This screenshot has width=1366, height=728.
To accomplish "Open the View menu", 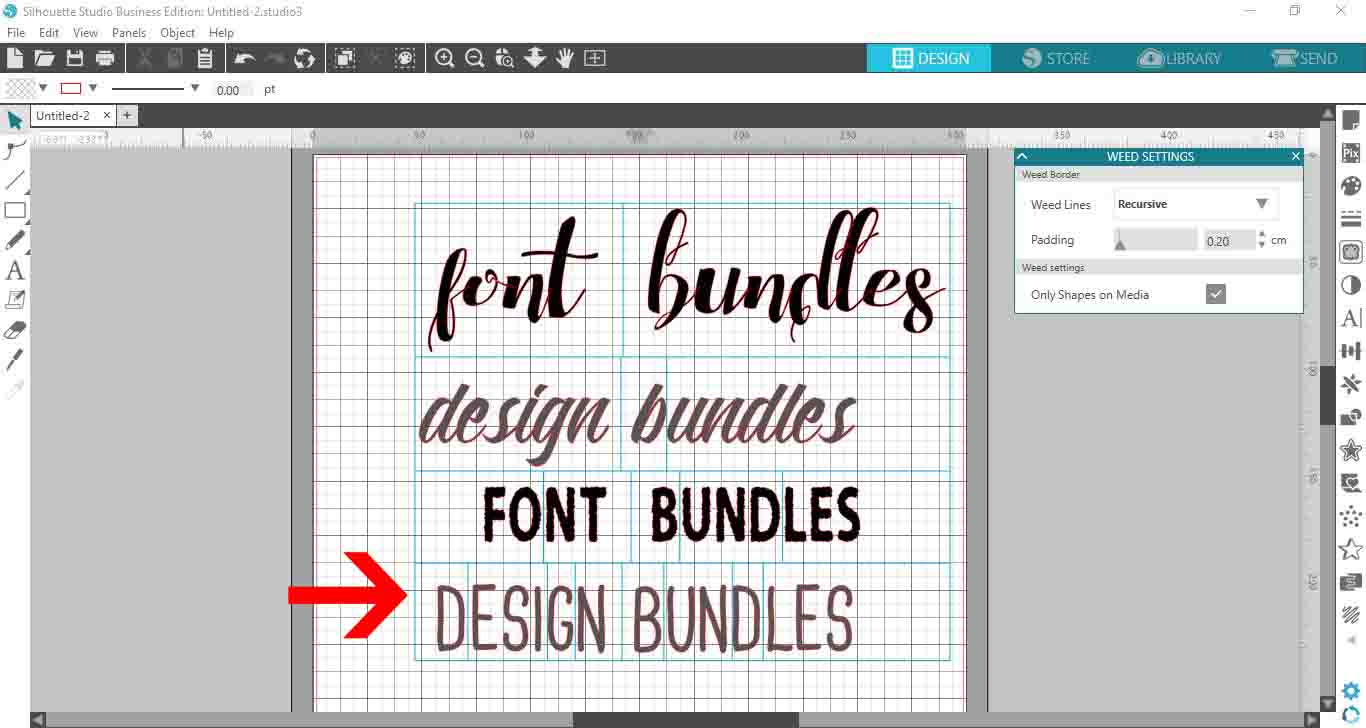I will pyautogui.click(x=85, y=32).
